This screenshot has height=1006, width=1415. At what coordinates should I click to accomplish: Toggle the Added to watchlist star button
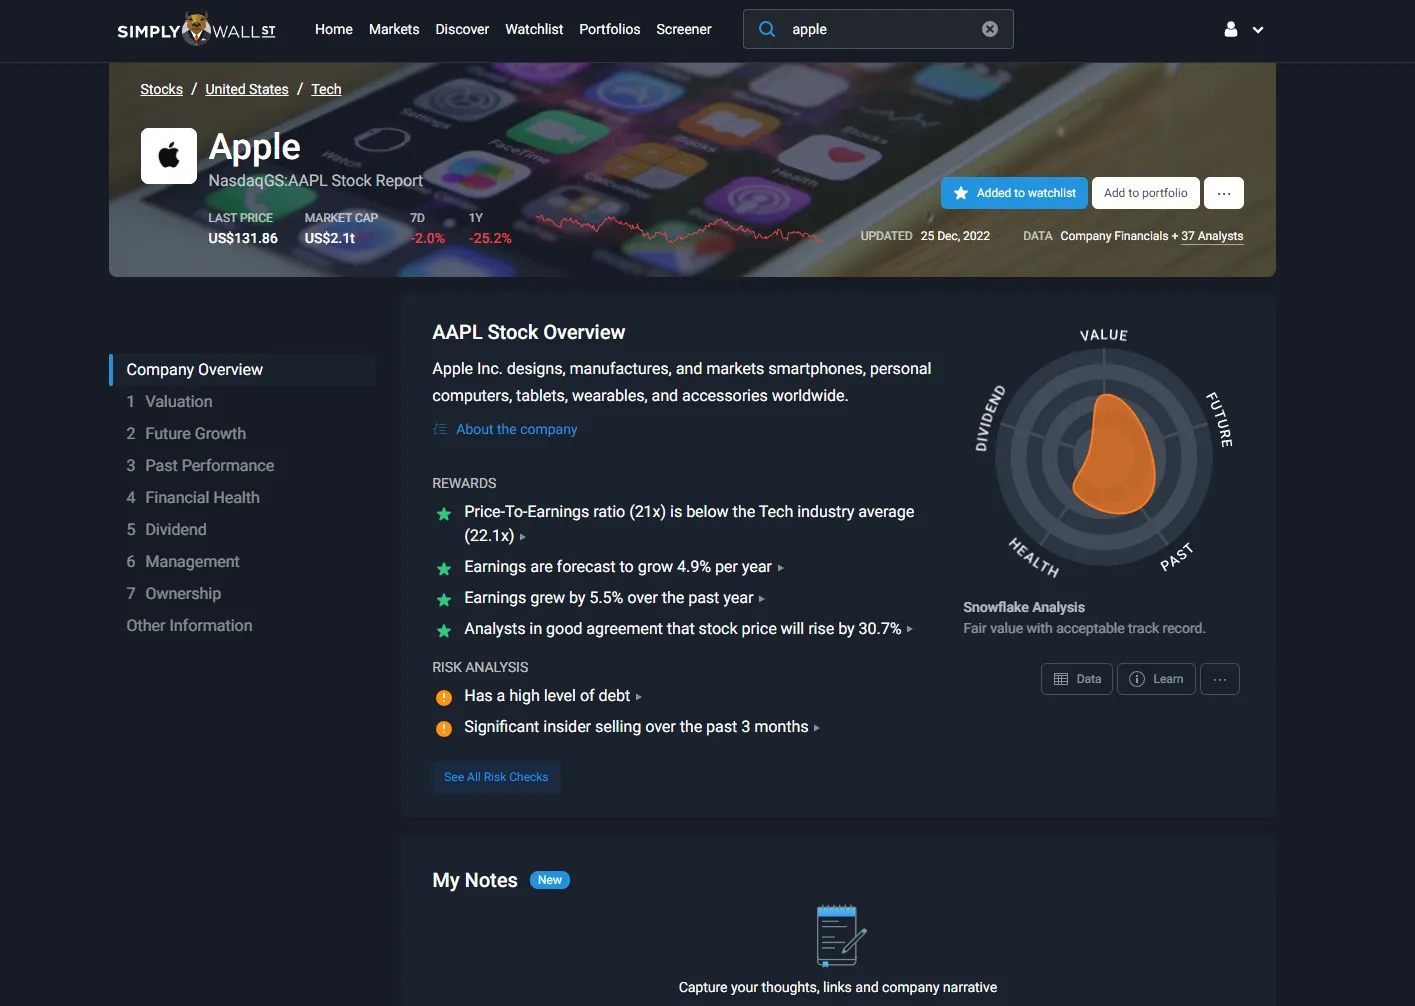point(1013,192)
